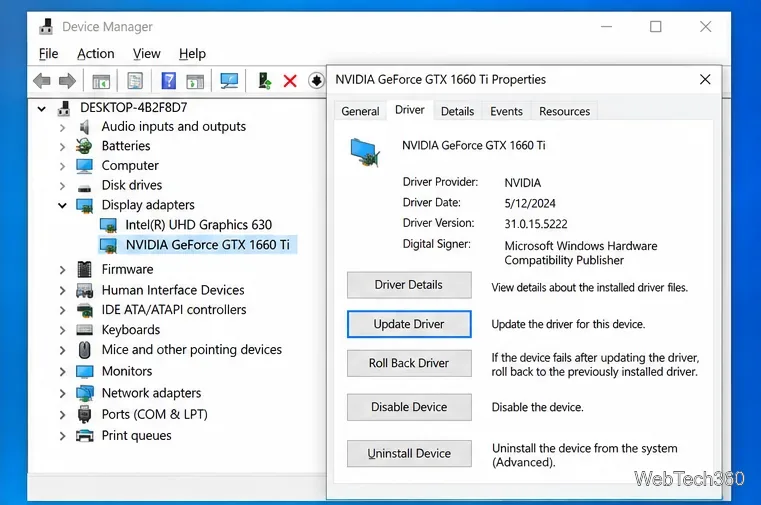
Task: Click the Roll Back Driver button
Action: click(x=409, y=363)
